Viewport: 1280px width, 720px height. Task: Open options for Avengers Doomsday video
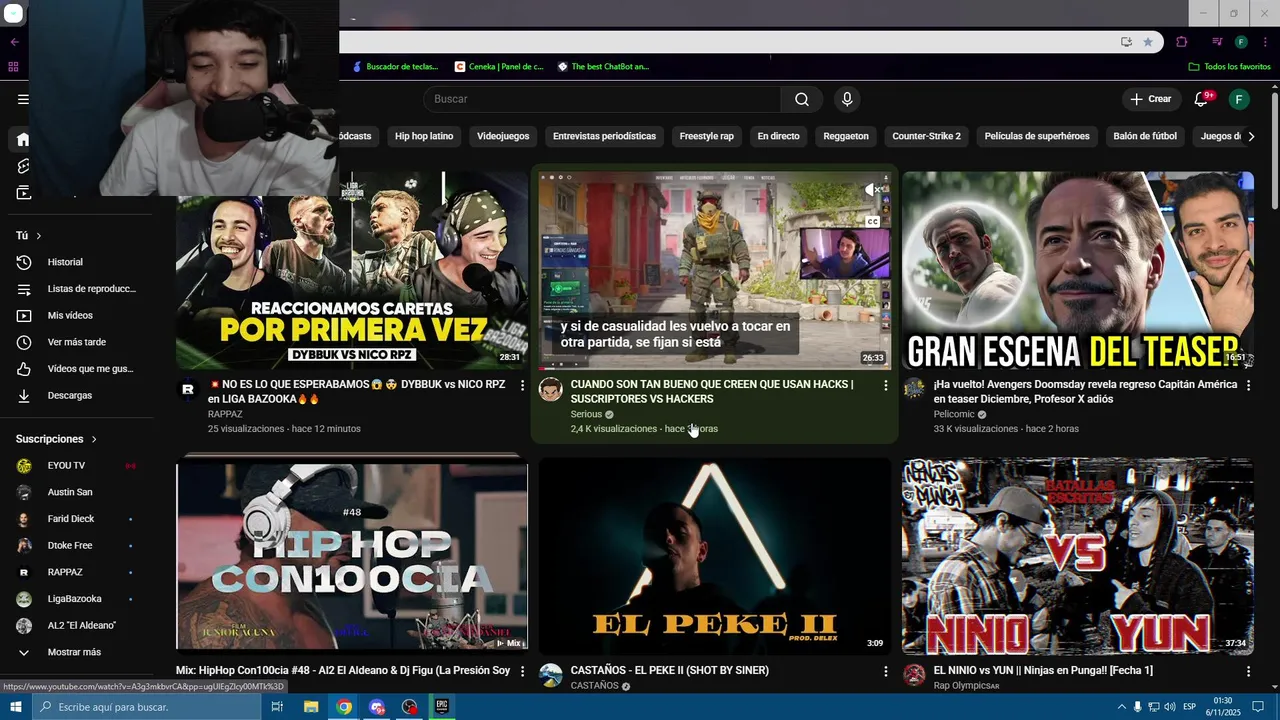tap(1248, 386)
